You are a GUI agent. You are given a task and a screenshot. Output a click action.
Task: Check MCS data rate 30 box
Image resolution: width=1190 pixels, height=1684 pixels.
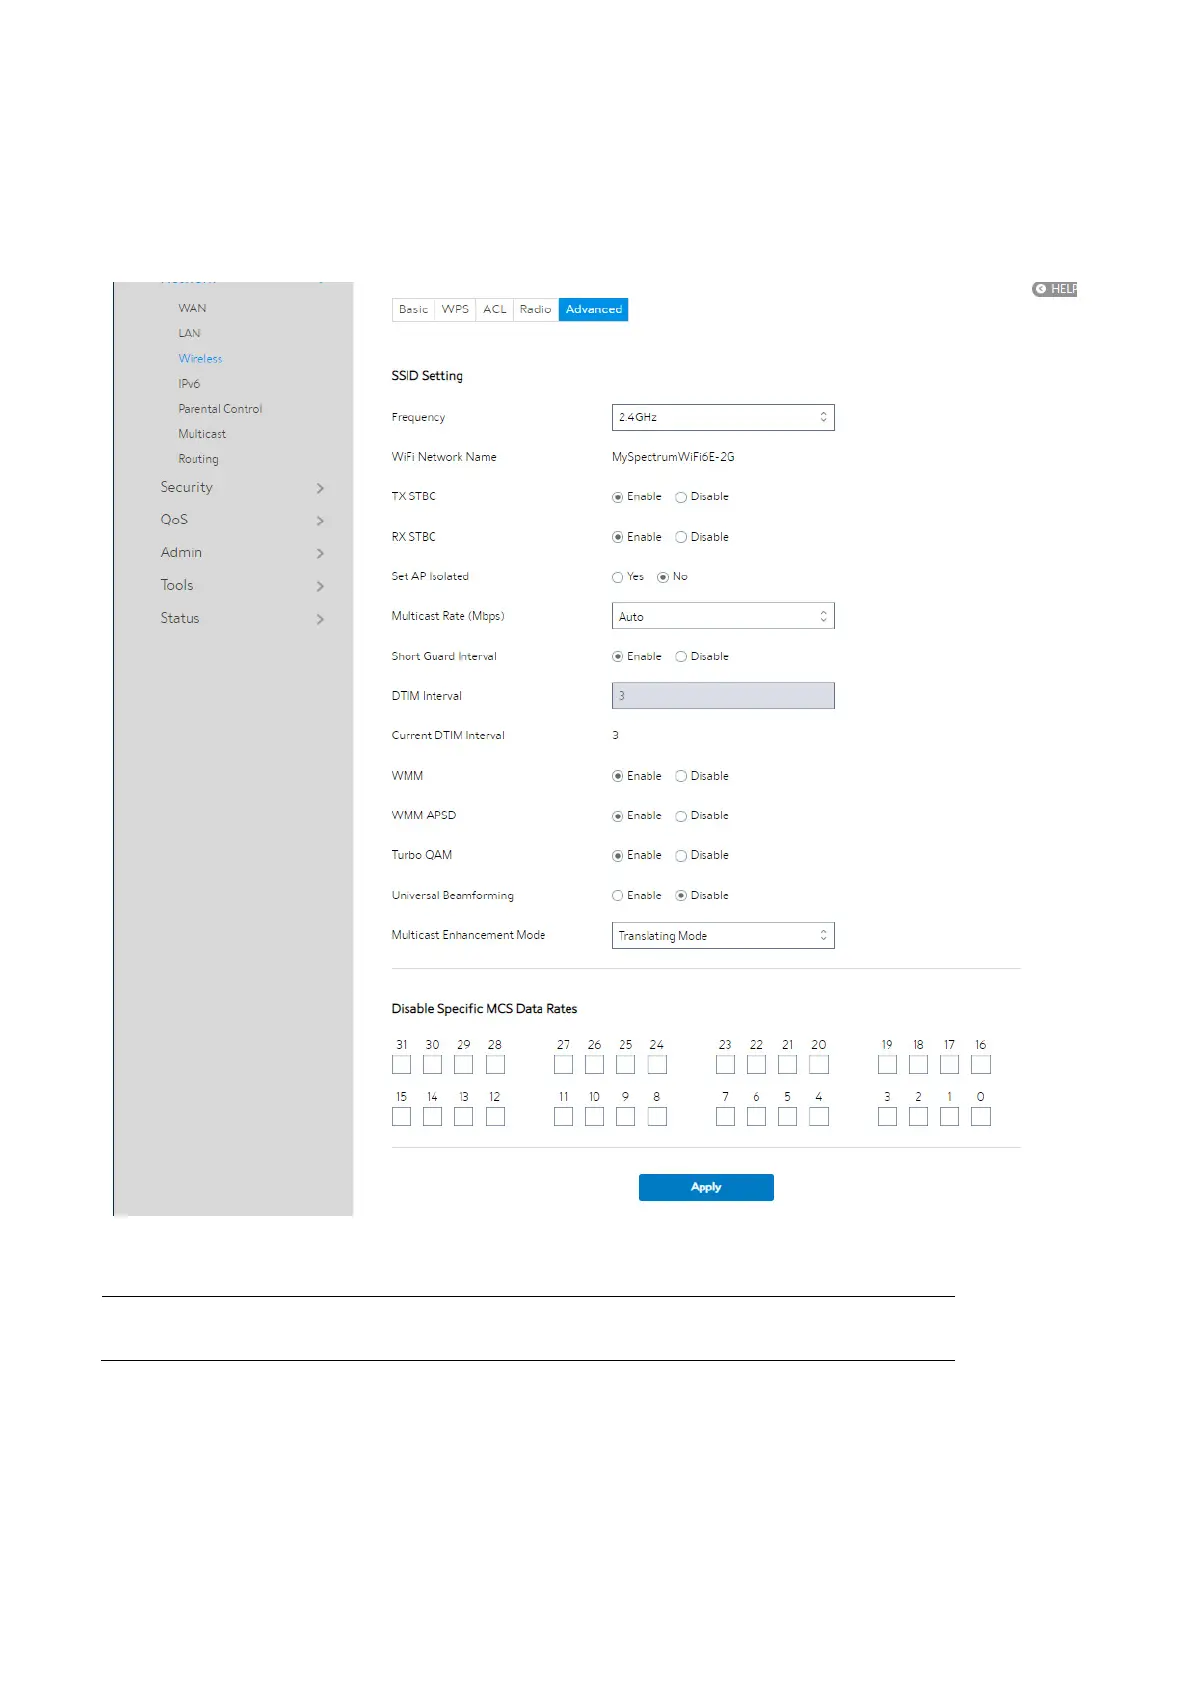tap(432, 1065)
